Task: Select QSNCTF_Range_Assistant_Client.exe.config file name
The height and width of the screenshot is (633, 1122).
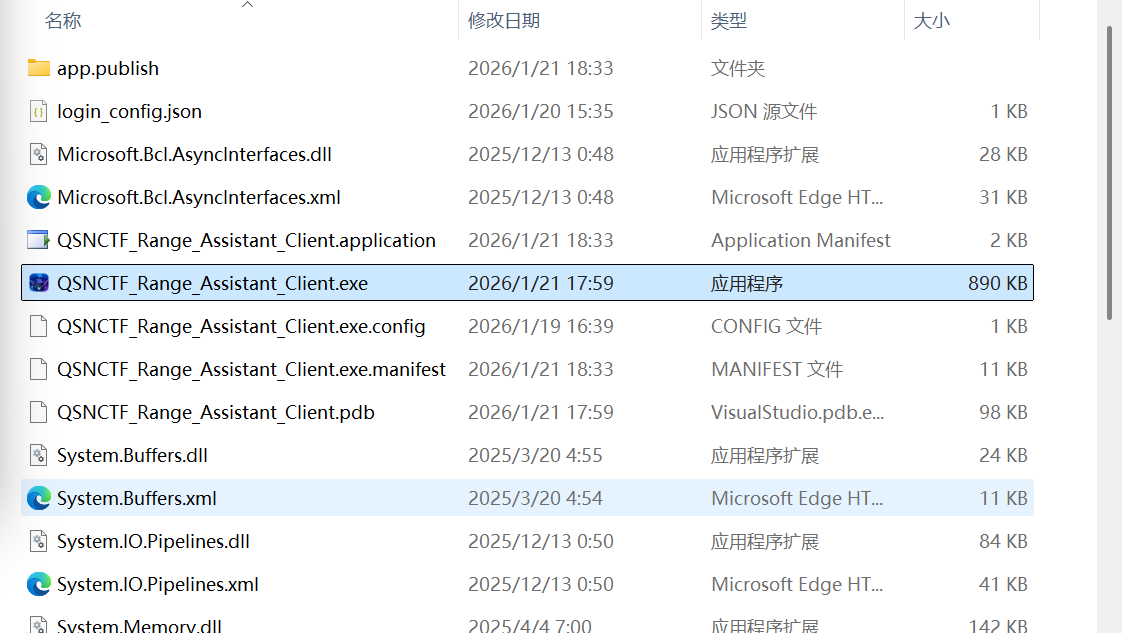Action: (x=241, y=326)
